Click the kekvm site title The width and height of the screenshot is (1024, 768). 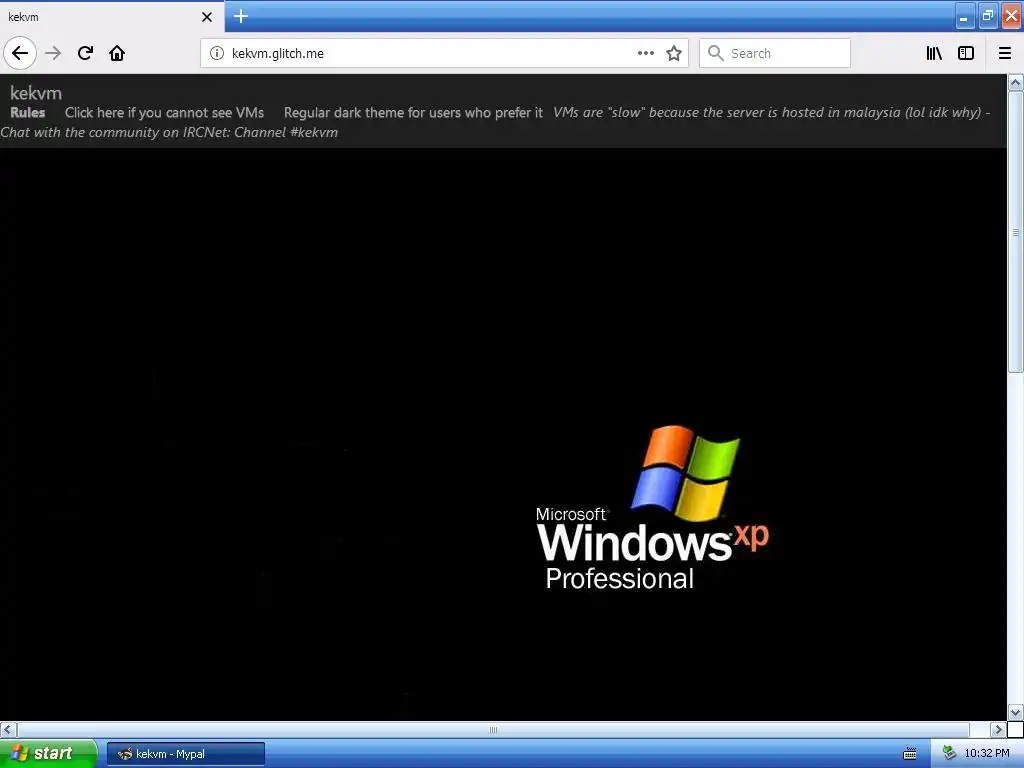(36, 93)
